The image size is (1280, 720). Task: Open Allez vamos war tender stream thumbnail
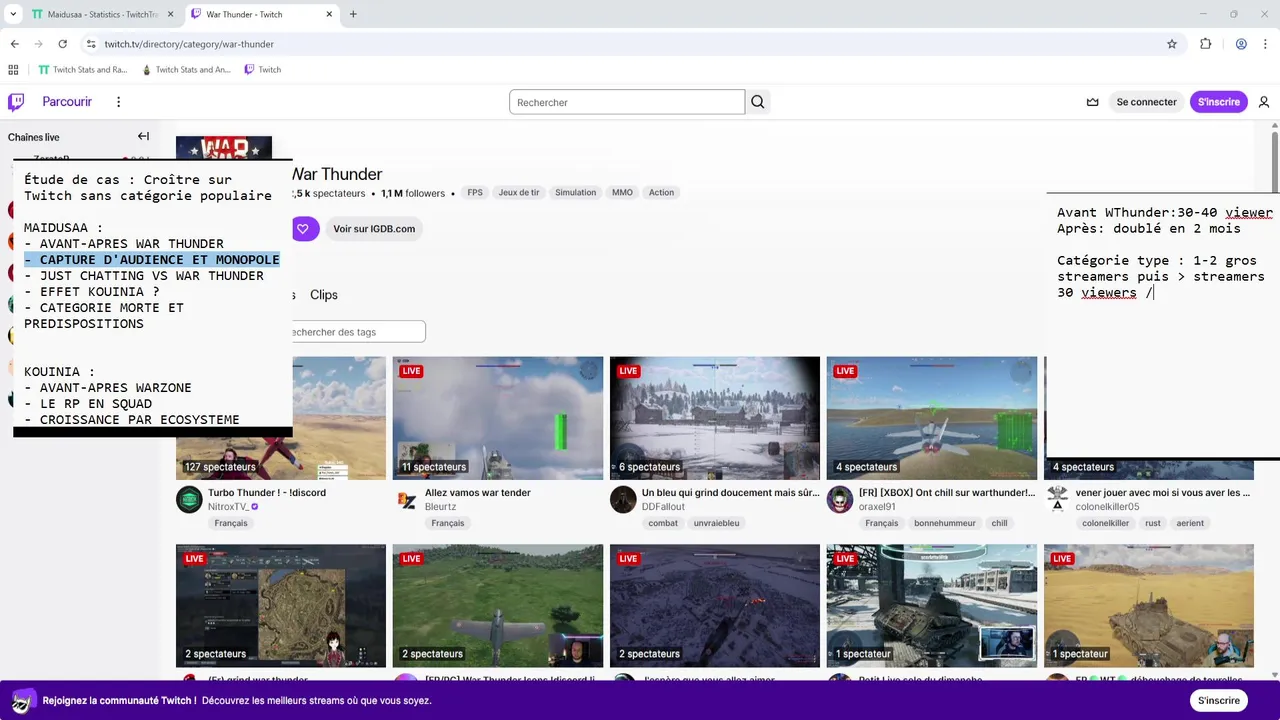(498, 418)
